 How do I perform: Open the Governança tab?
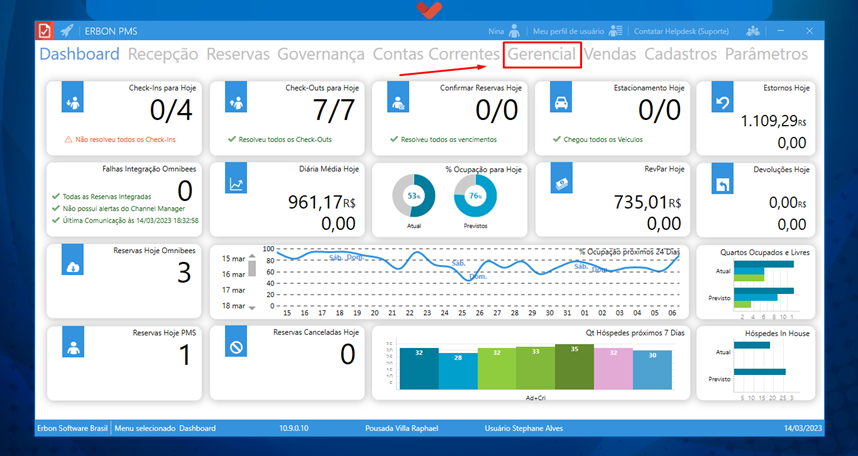[x=320, y=54]
